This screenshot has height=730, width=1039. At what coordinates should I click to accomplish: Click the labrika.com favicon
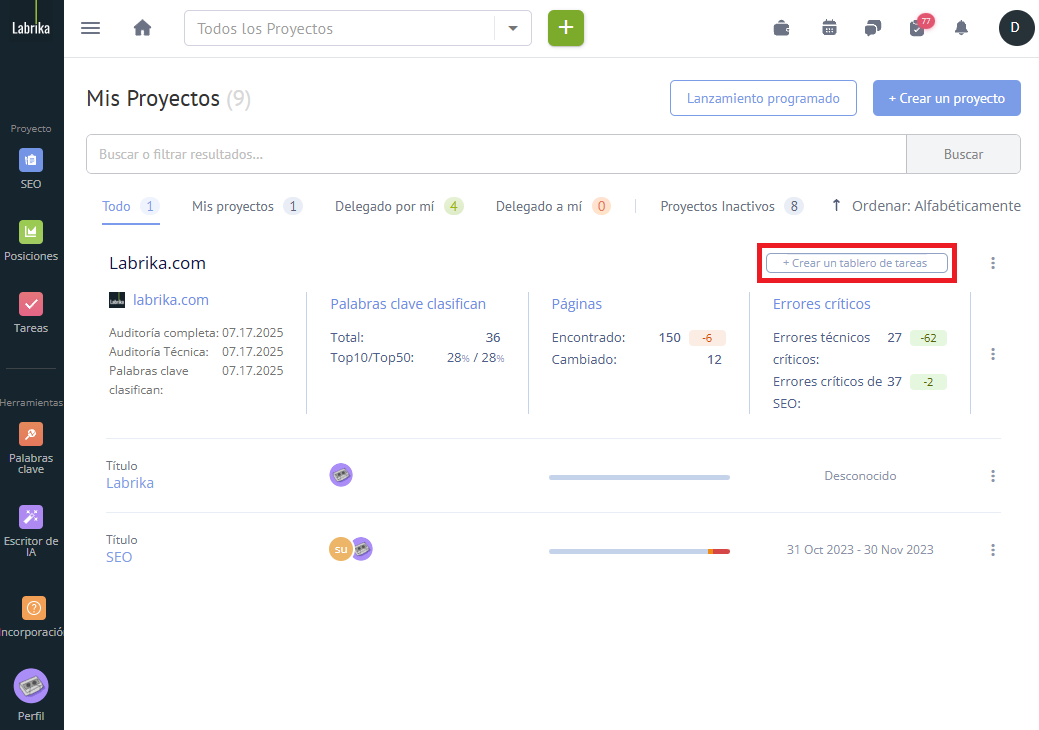(117, 300)
